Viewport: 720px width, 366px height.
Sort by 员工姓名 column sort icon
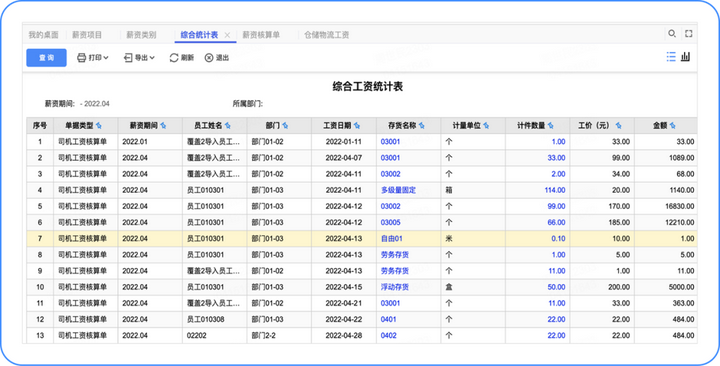point(228,125)
